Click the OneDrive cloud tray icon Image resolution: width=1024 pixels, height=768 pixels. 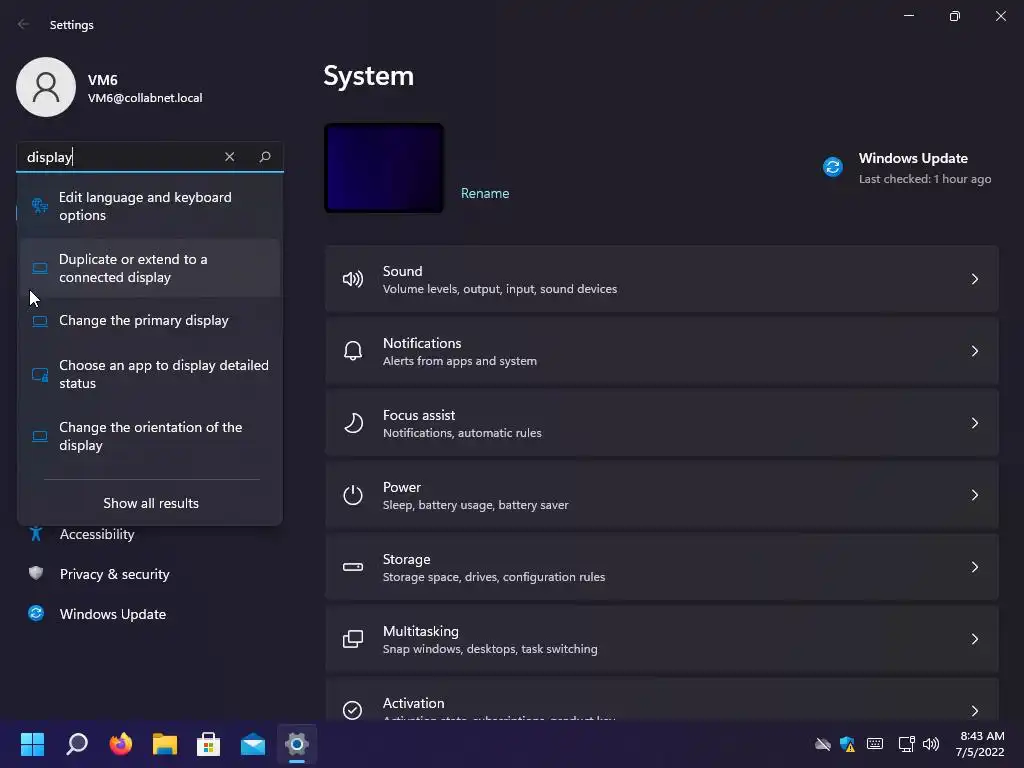point(823,744)
